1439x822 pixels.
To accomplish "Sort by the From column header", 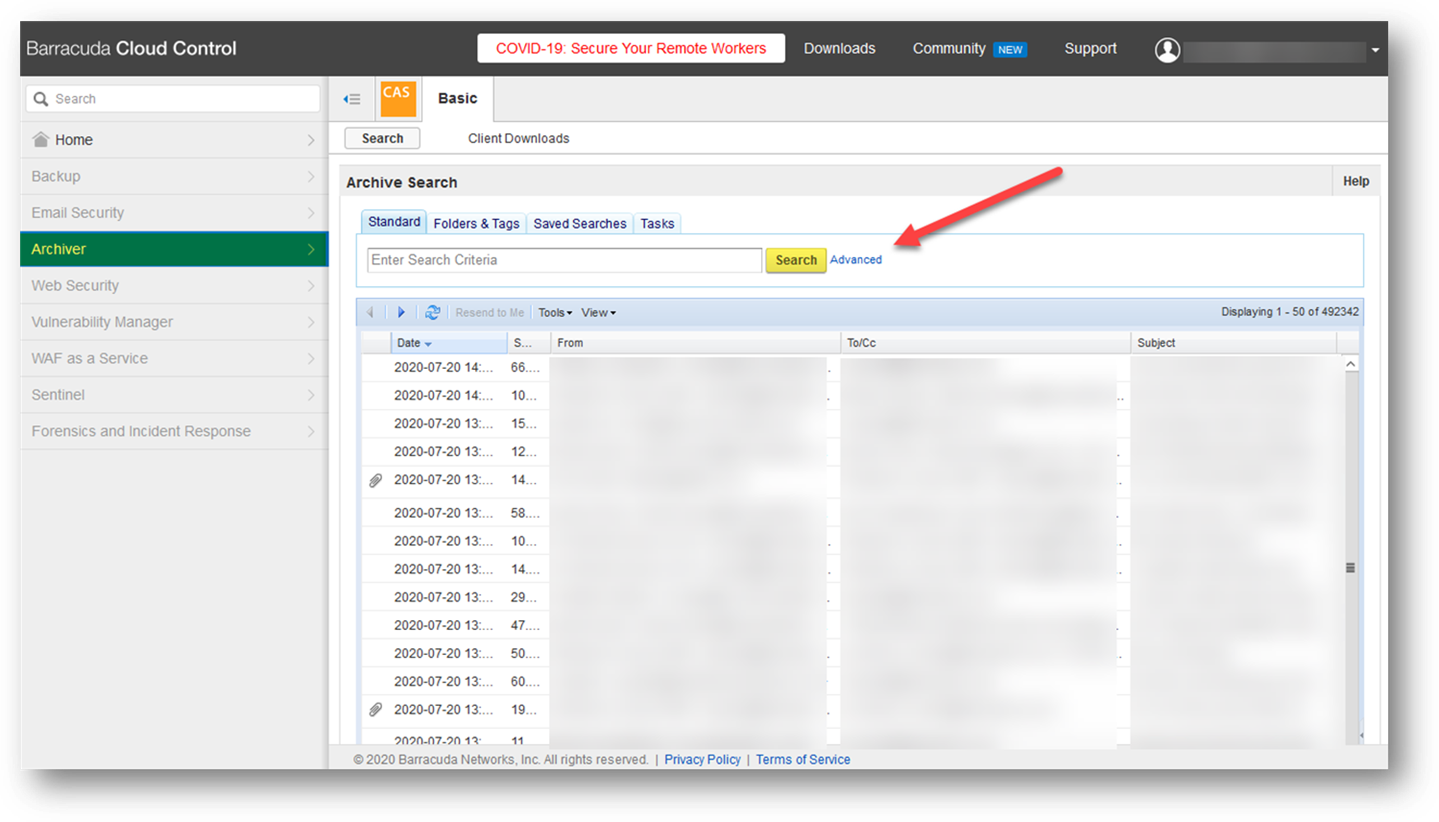I will (x=695, y=343).
